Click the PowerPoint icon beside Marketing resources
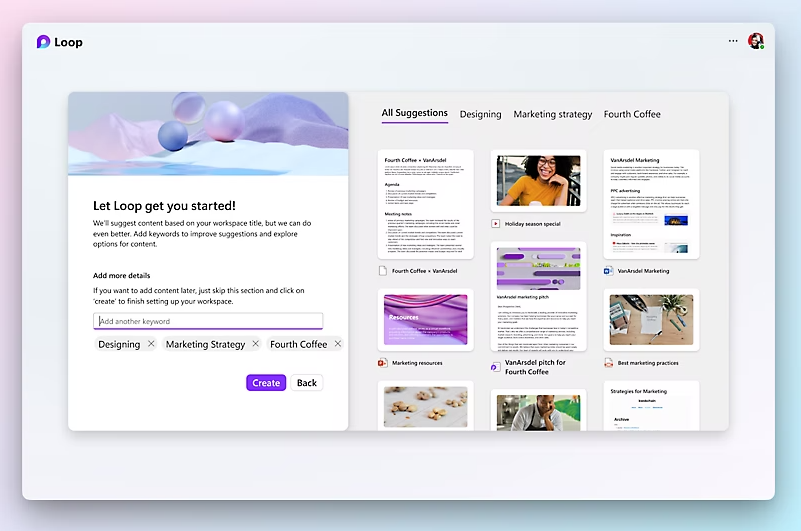 [383, 363]
